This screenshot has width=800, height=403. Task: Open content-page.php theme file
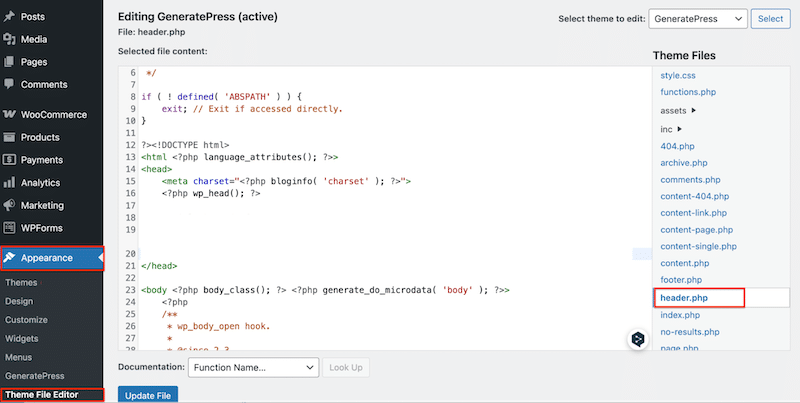pyautogui.click(x=696, y=230)
